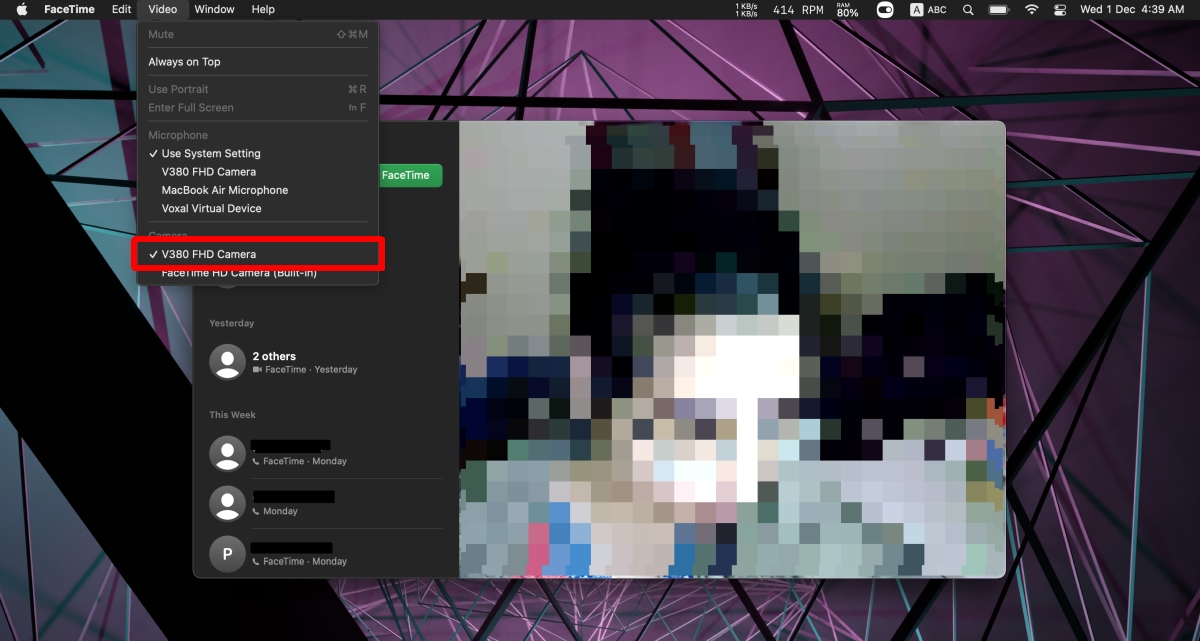The height and width of the screenshot is (641, 1200).
Task: Select checked V380 FHD Camera under Camera
Action: [258, 254]
